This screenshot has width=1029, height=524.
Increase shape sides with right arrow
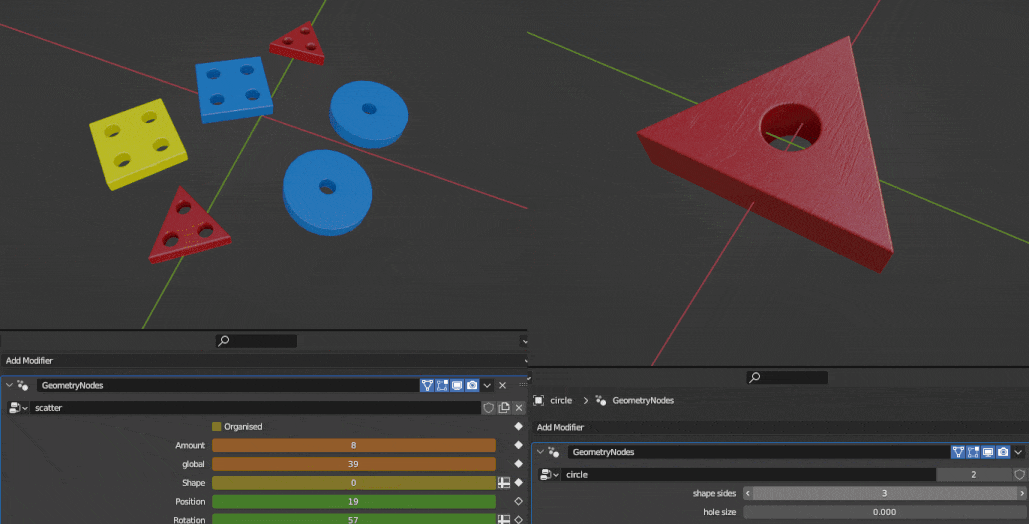pos(1022,493)
